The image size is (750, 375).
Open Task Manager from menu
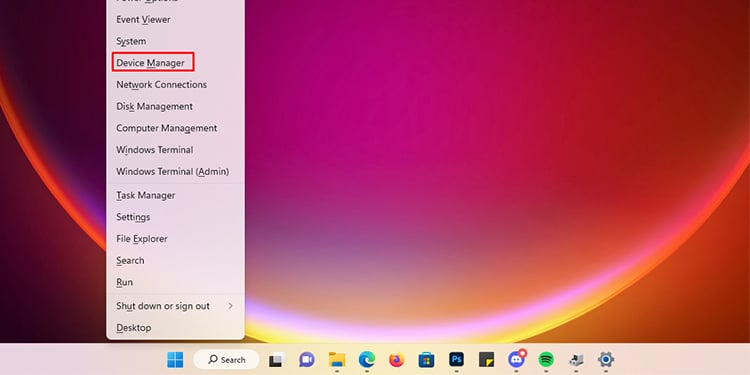click(x=176, y=195)
